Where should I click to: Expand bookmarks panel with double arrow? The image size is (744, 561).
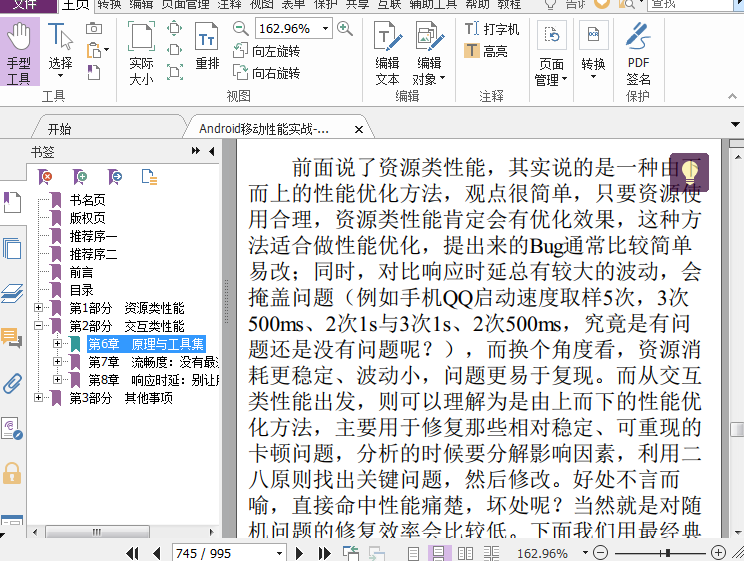[195, 151]
